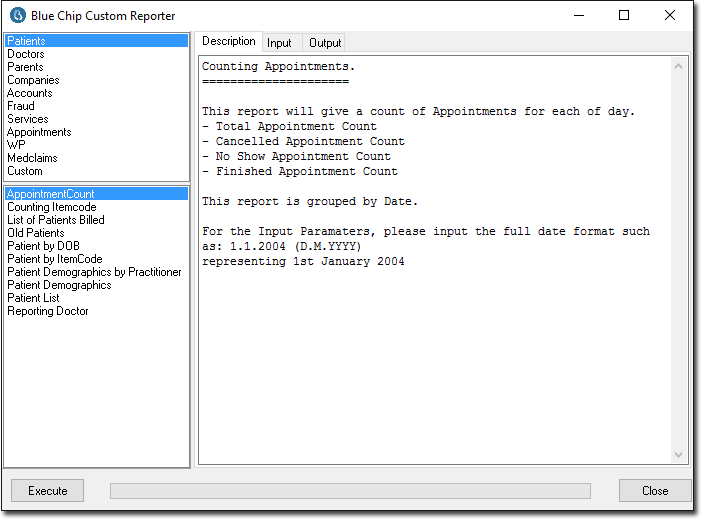This screenshot has width=701, height=519.
Task: Choose the Companies category
Action: (33, 80)
